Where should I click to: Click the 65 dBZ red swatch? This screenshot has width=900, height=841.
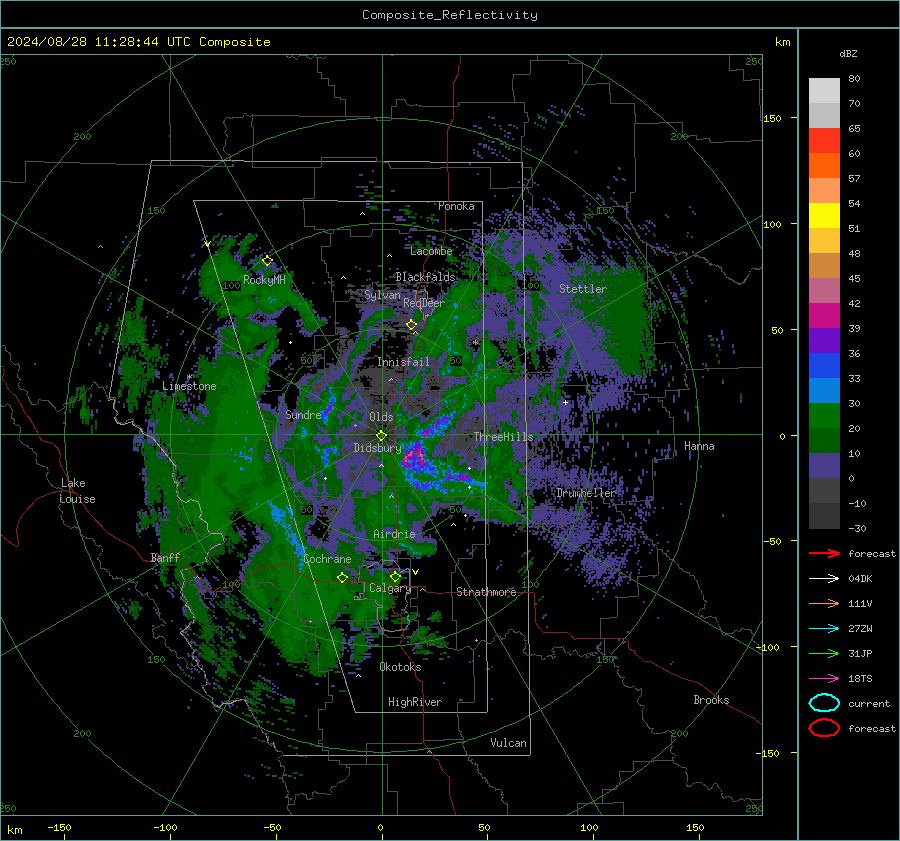[824, 140]
